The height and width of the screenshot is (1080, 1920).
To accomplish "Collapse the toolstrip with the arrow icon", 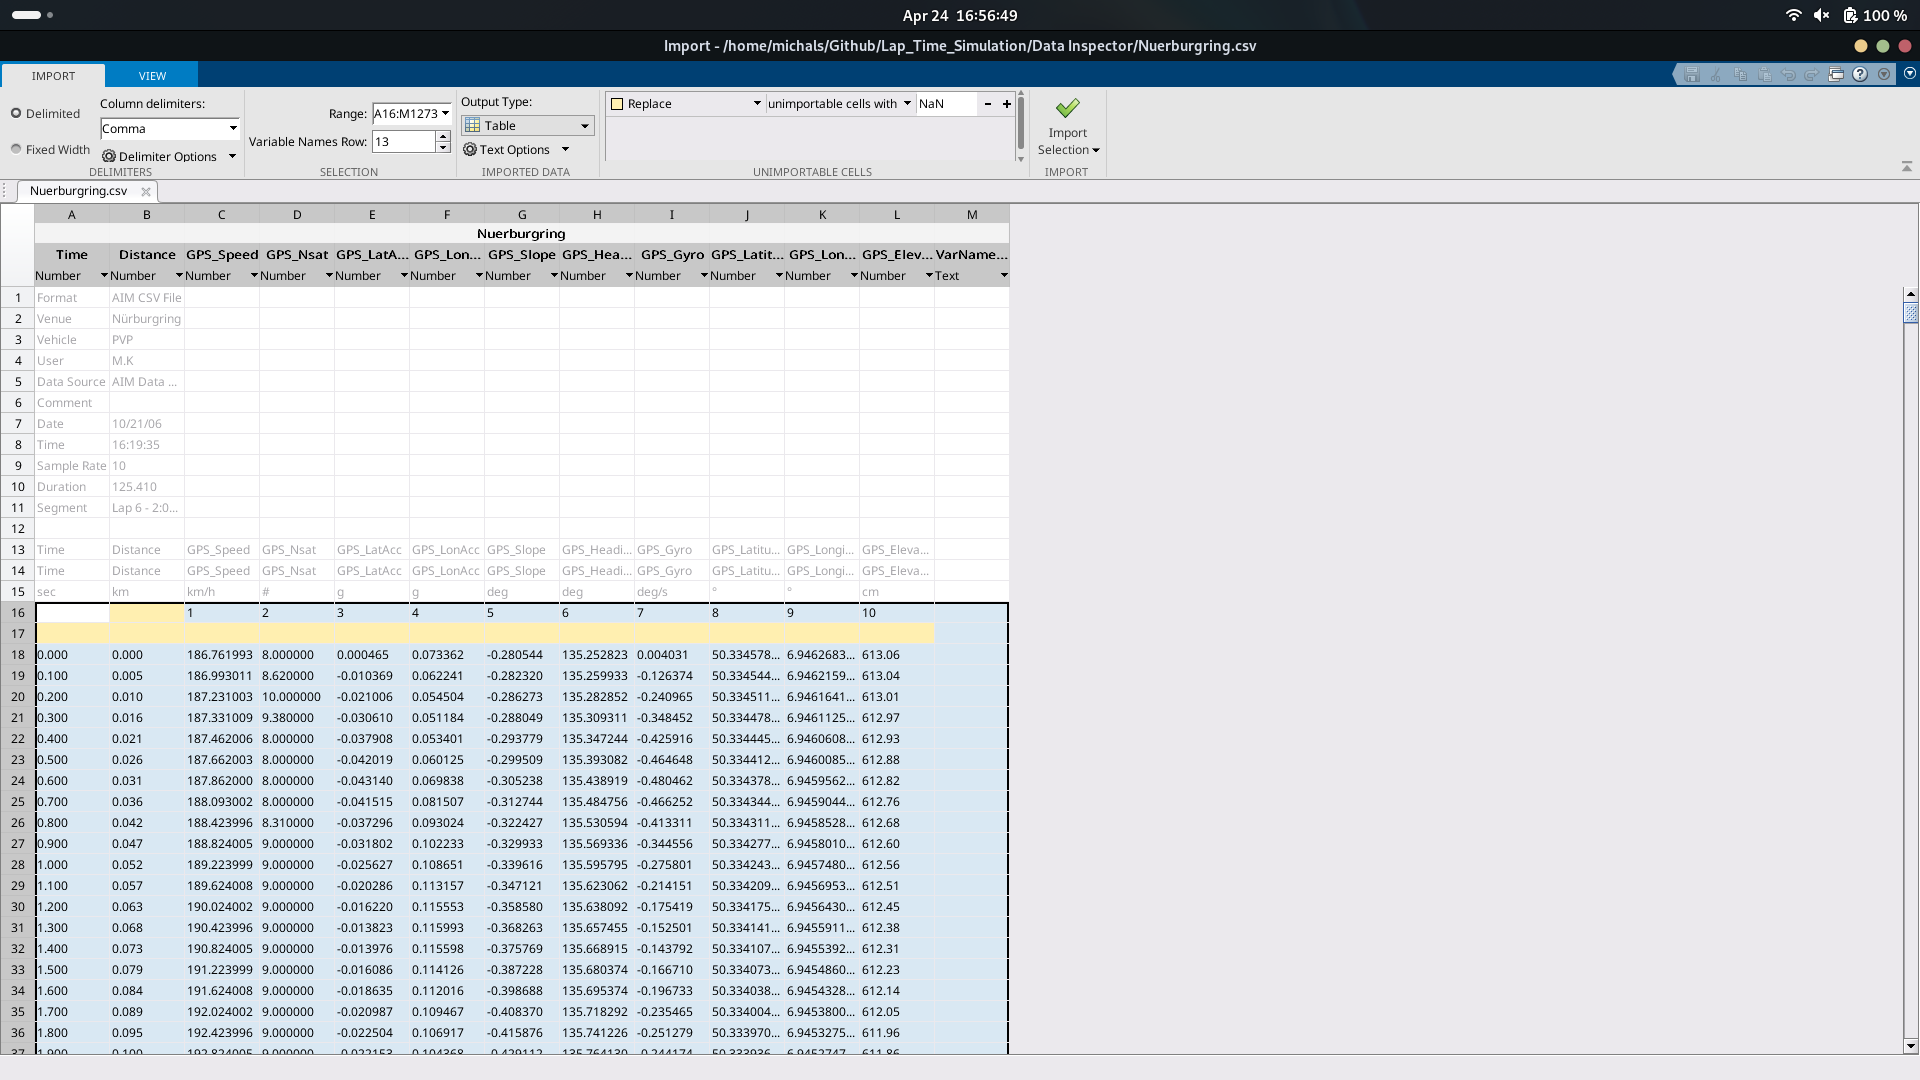I will tap(1906, 167).
